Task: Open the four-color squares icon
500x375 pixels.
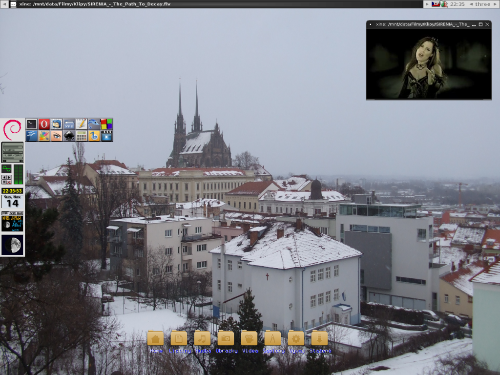Action: [106, 124]
